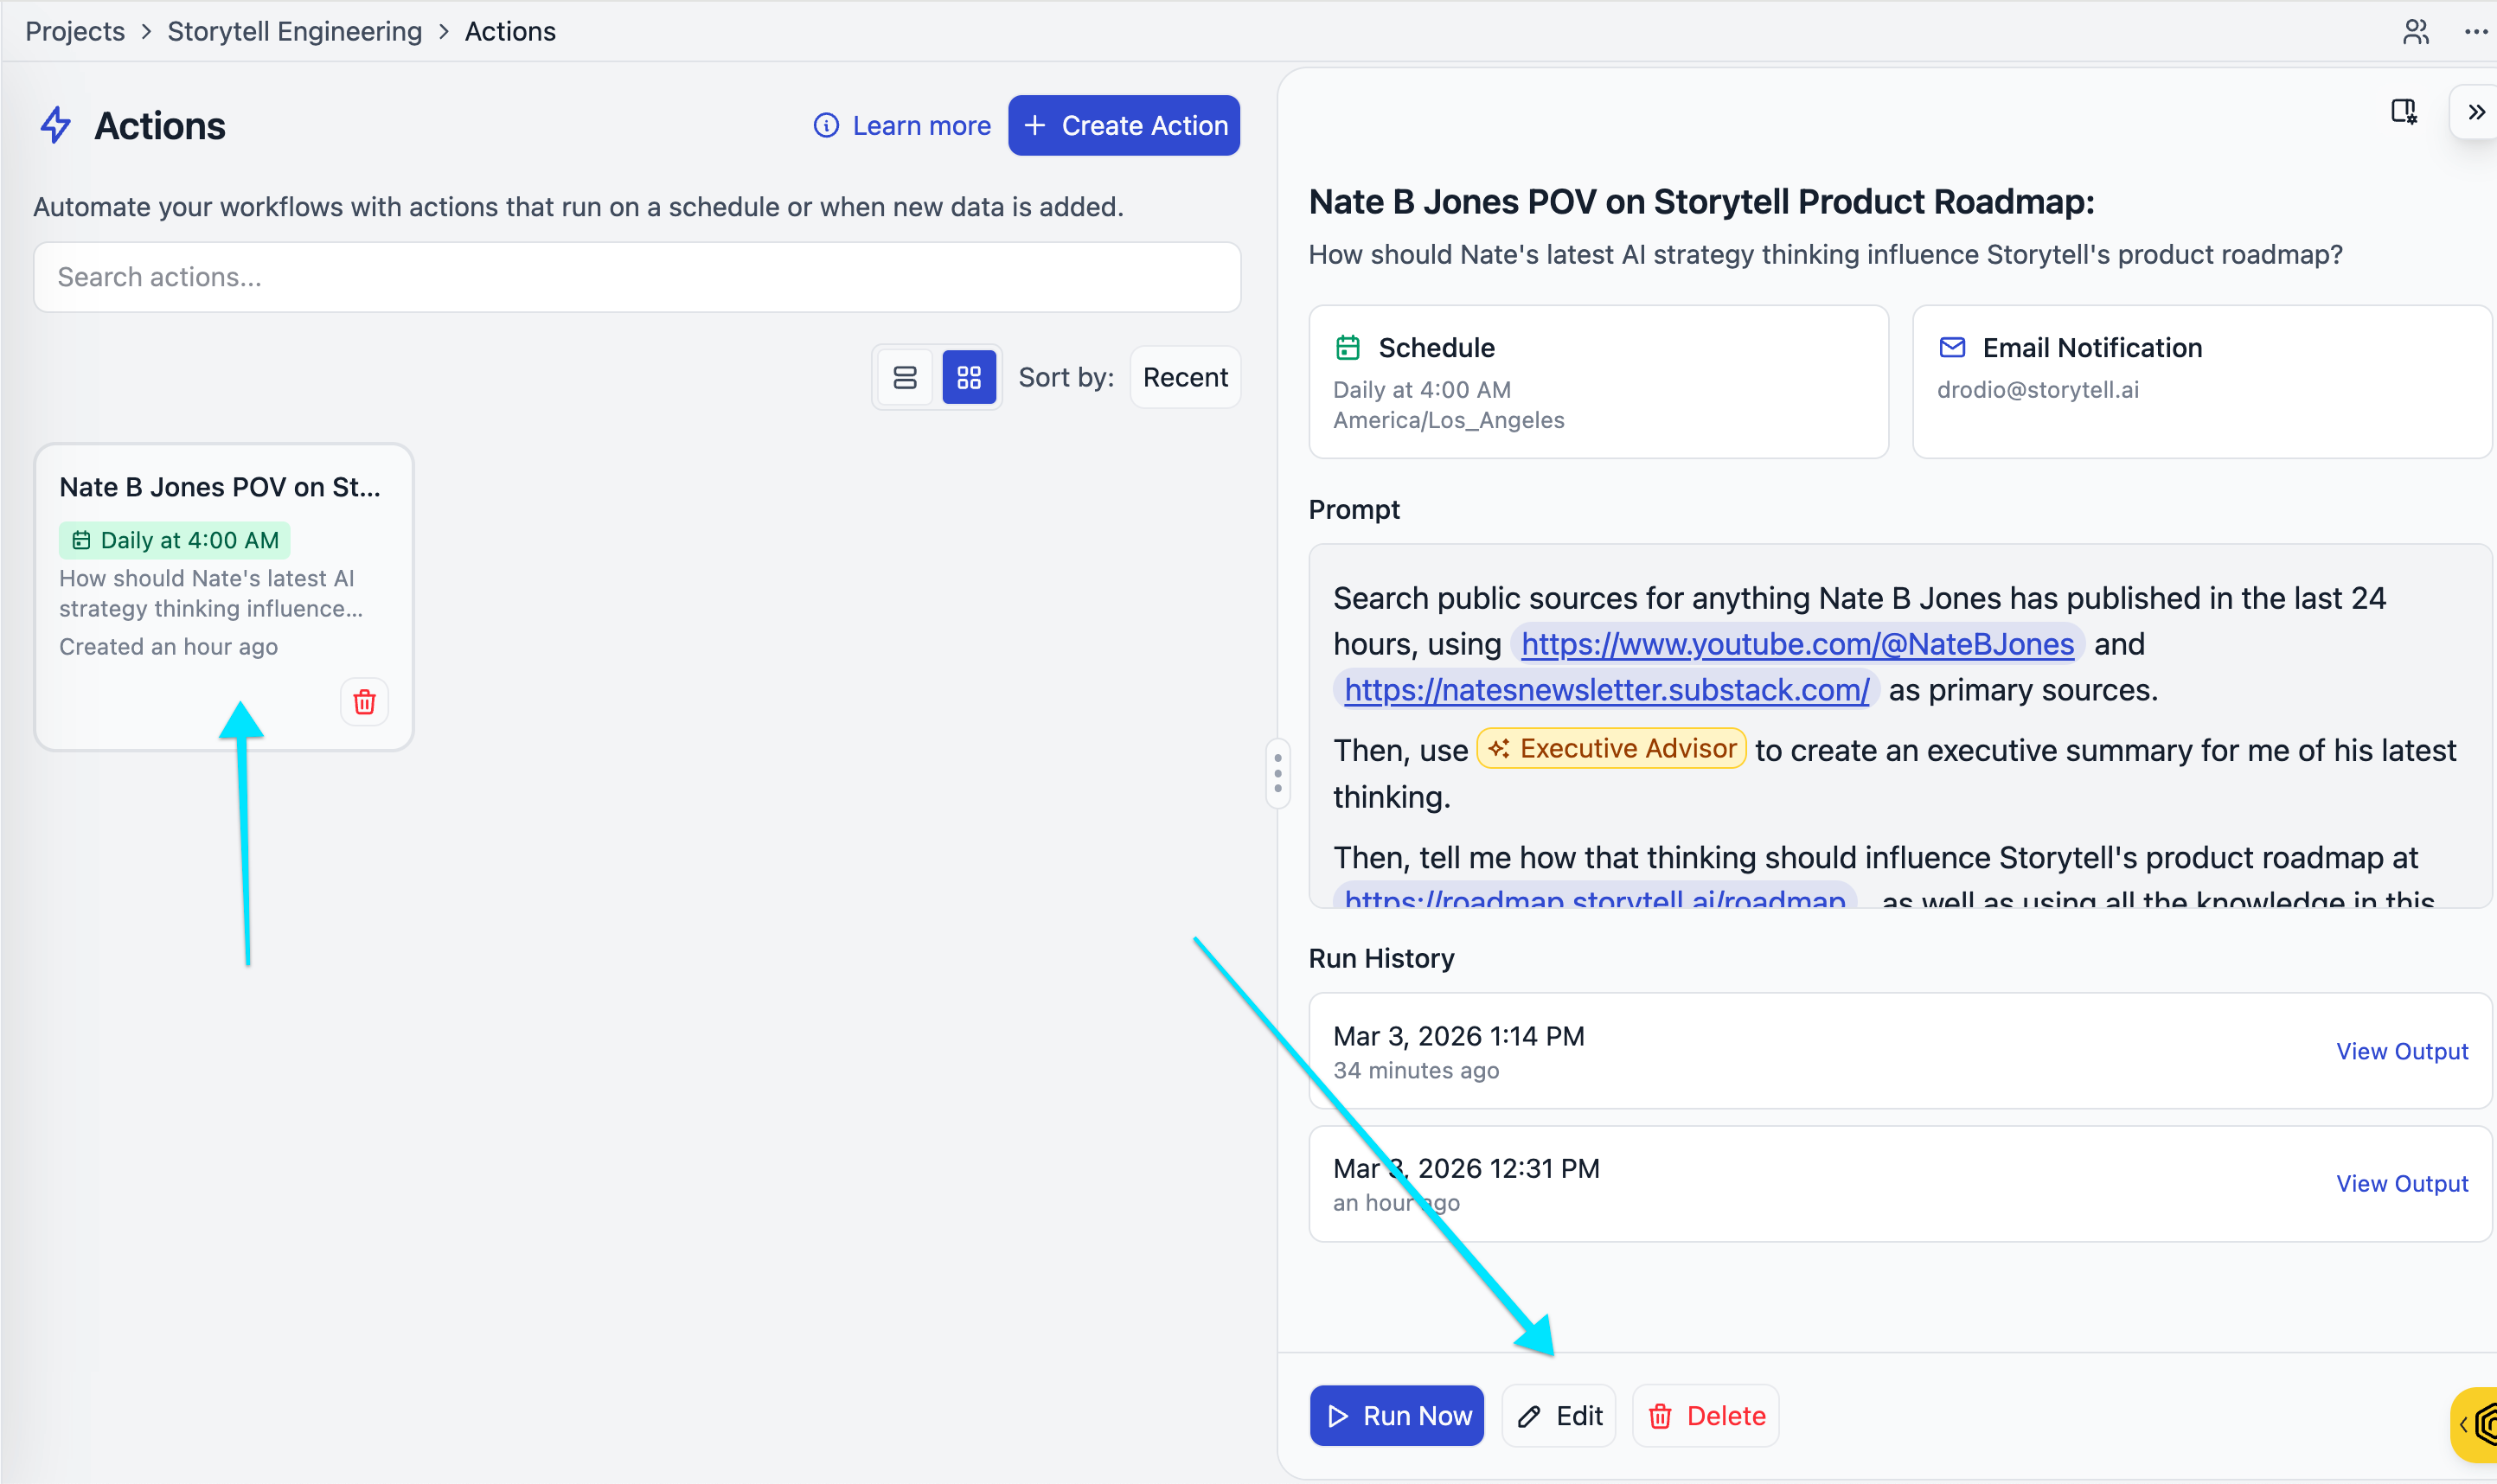The width and height of the screenshot is (2497, 1484).
Task: Go to Projects breadcrumb
Action: (75, 31)
